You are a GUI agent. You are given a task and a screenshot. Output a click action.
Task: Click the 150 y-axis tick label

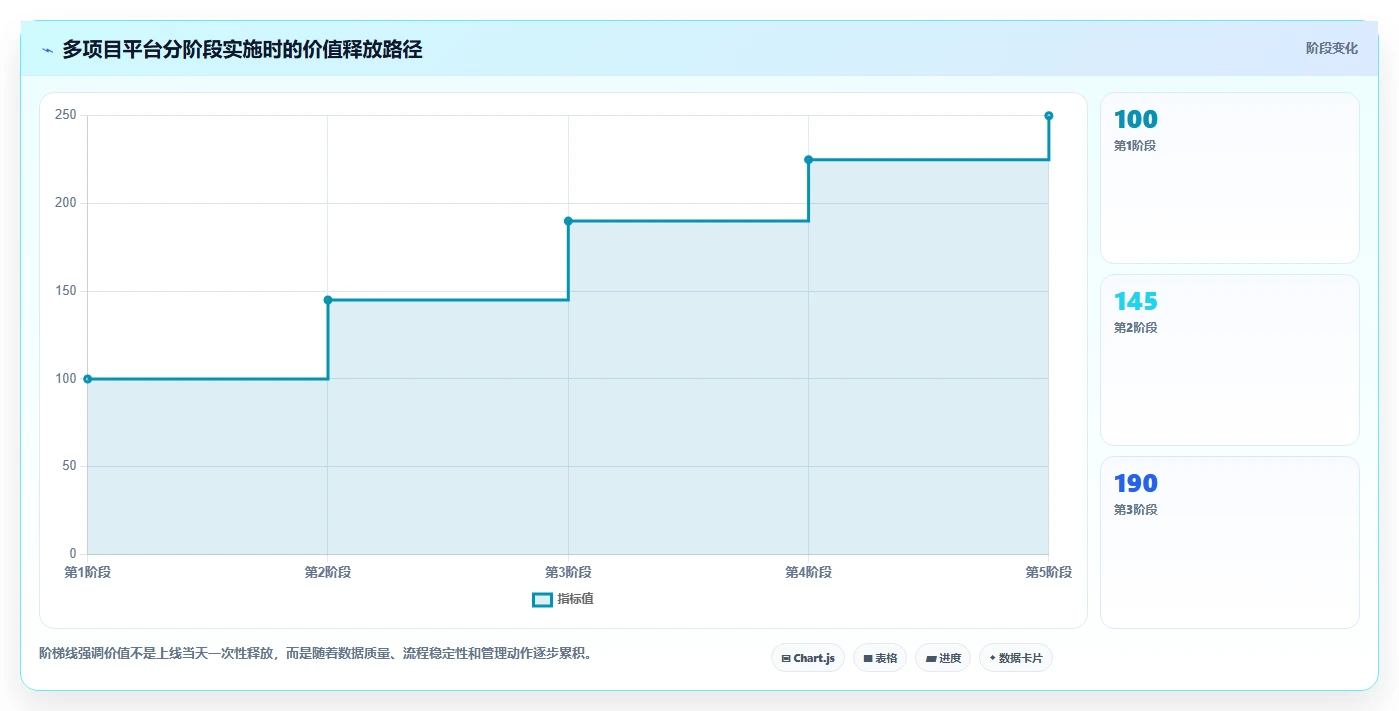click(x=66, y=291)
